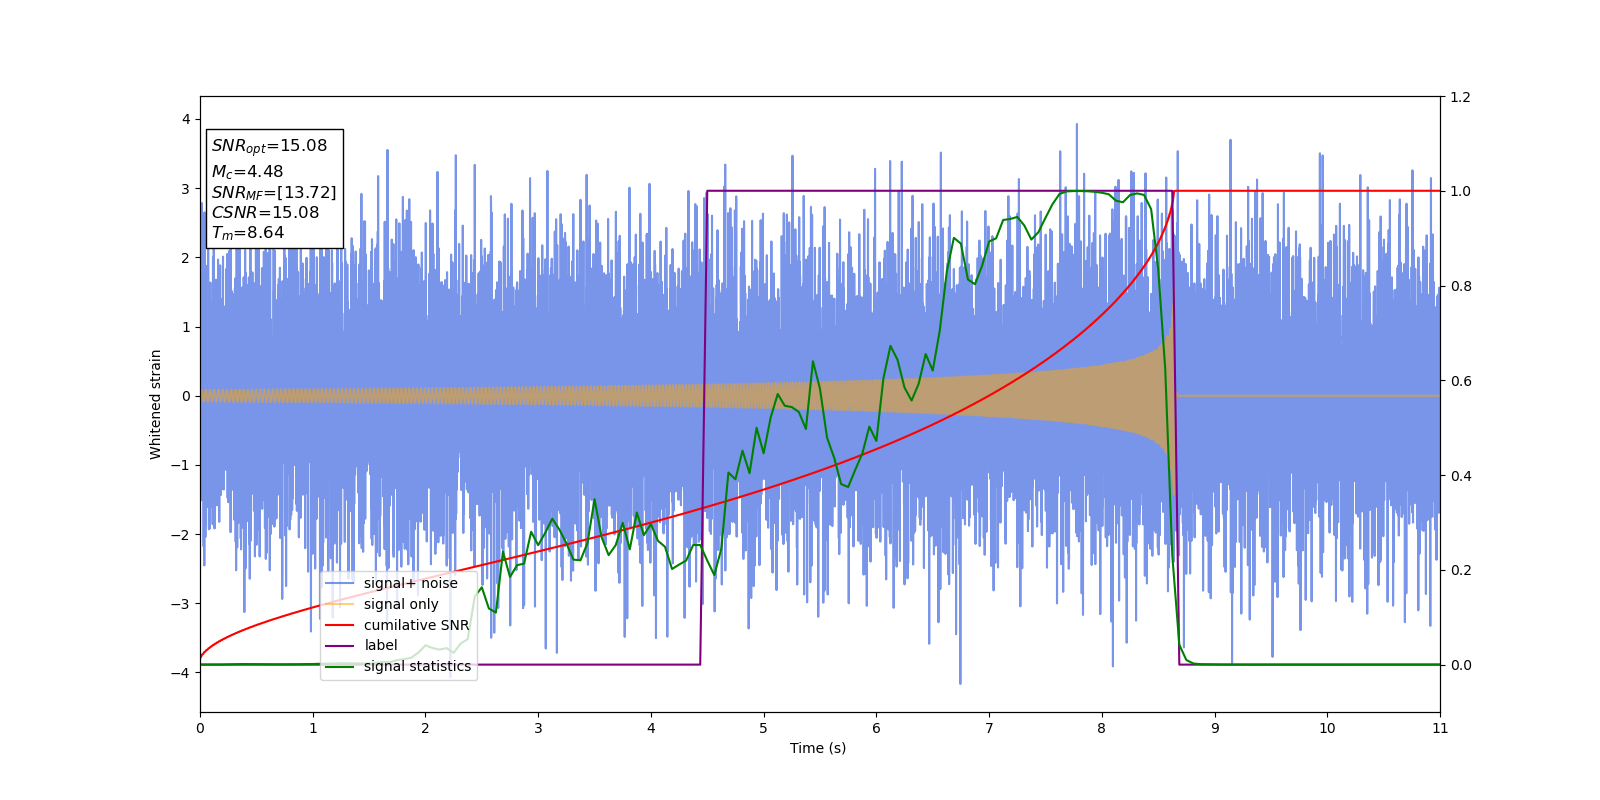The height and width of the screenshot is (800, 1600).
Task: Click the blue line sample in legend
Action: click(x=340, y=583)
